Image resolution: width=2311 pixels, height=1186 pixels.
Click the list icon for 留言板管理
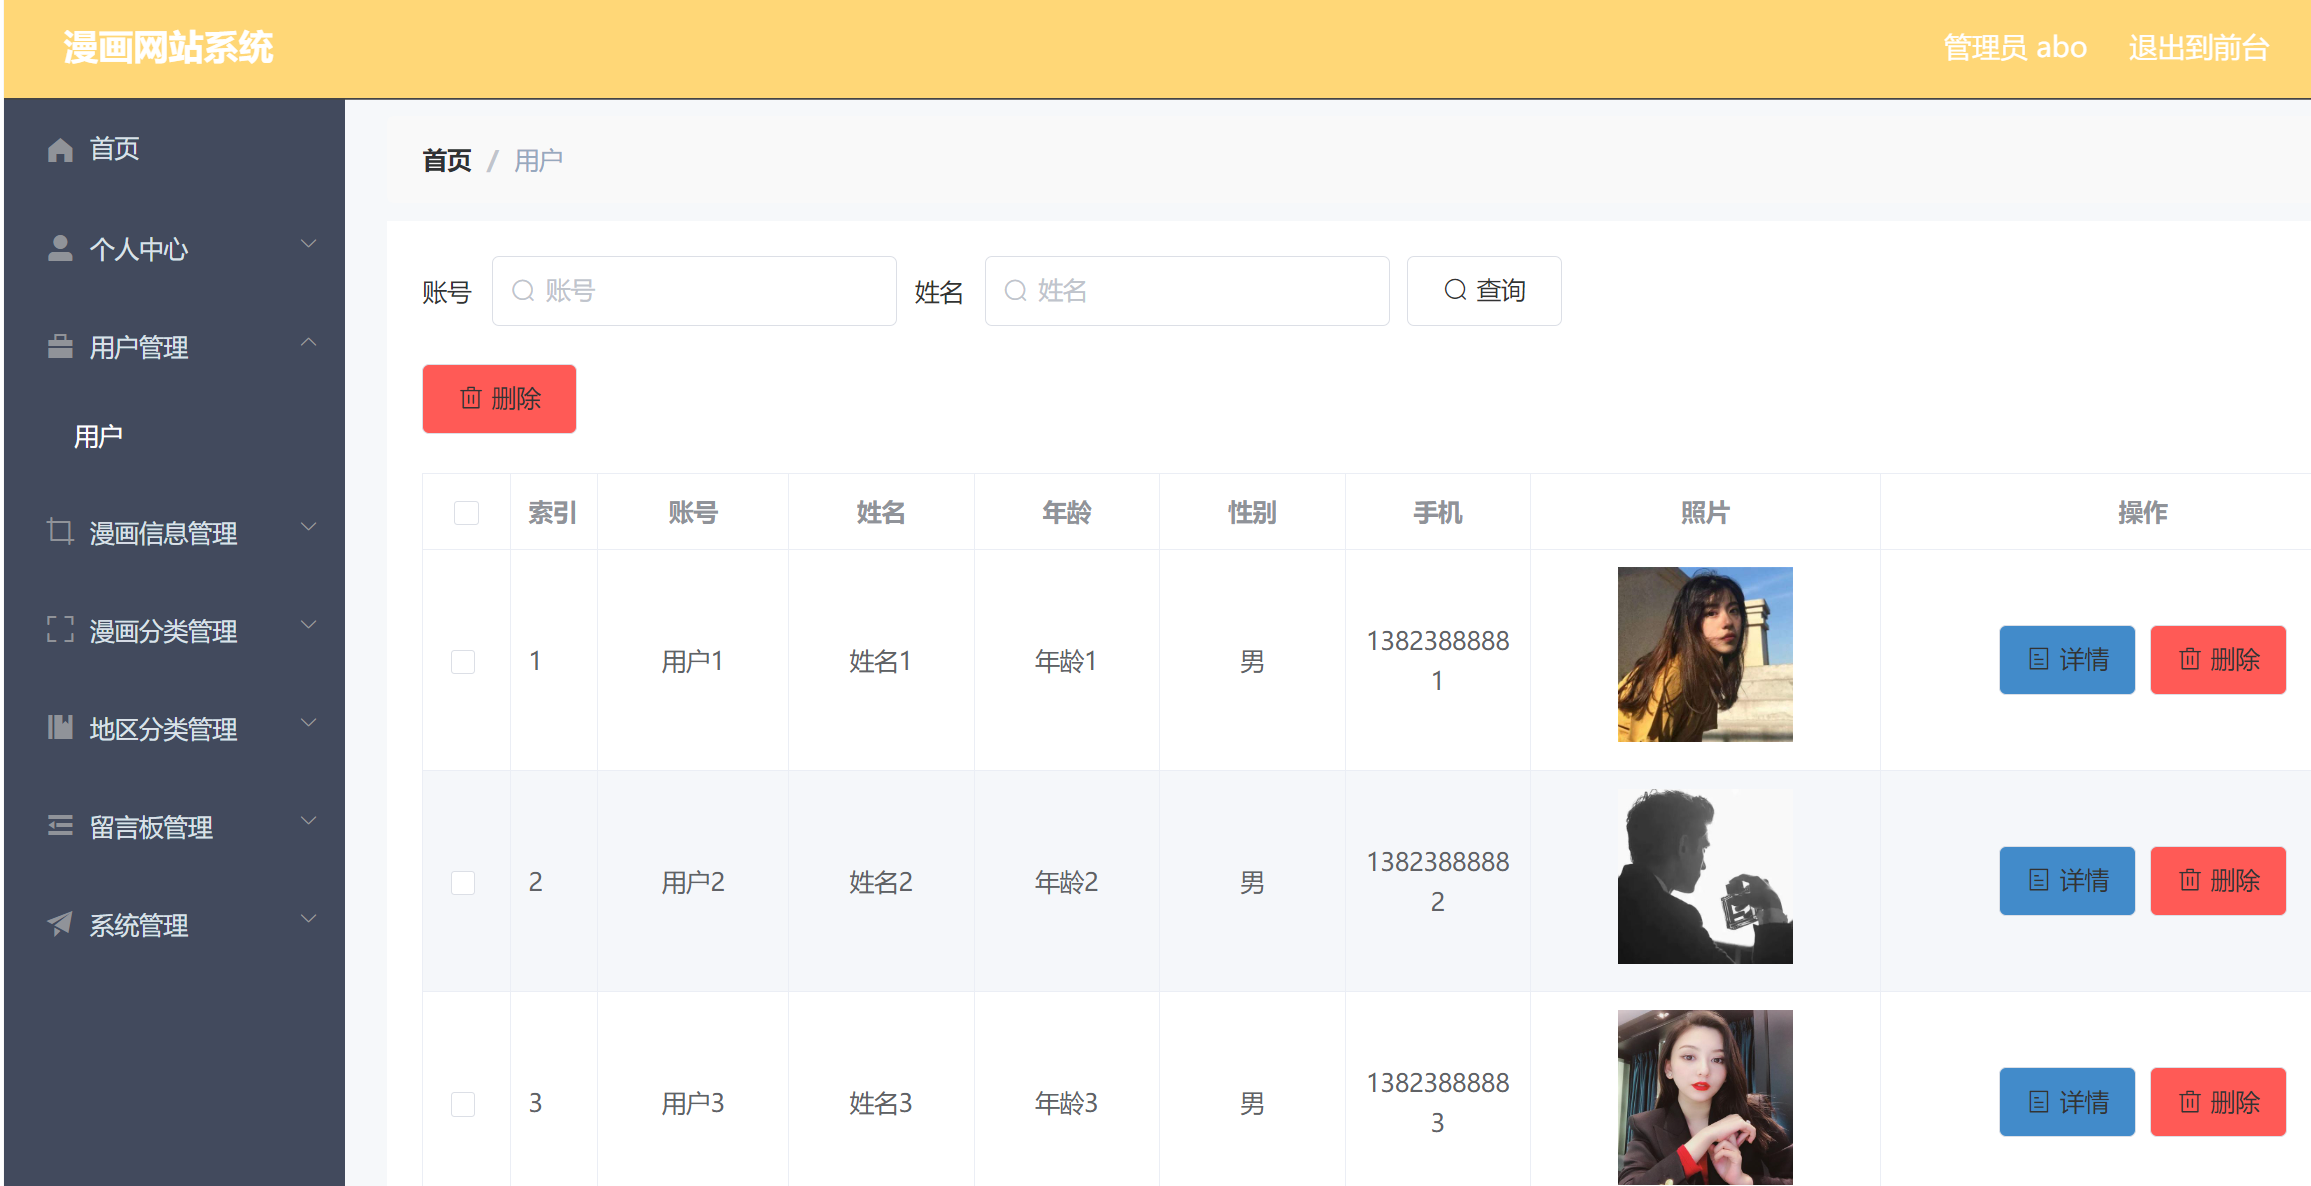(x=60, y=826)
